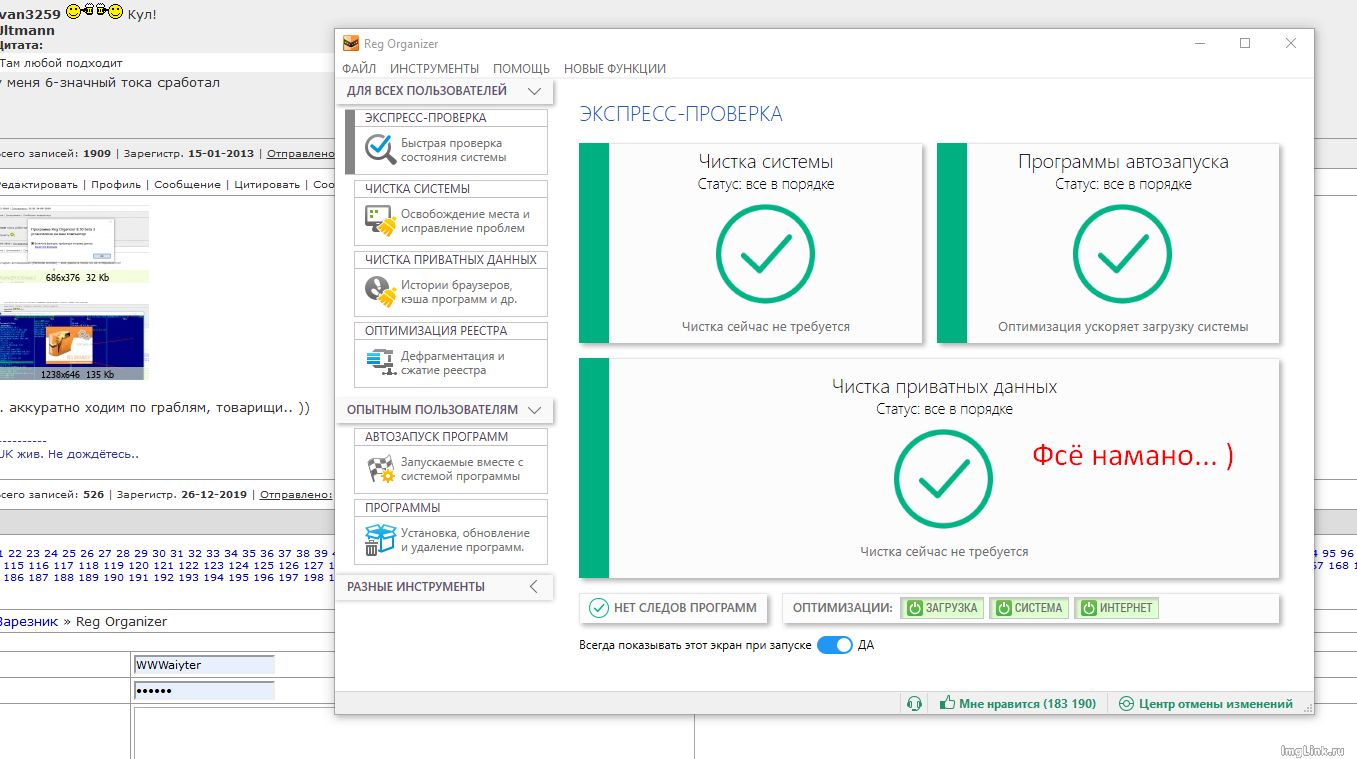1357x759 pixels.
Task: Open the ФАЙЛ menu
Action: (359, 68)
